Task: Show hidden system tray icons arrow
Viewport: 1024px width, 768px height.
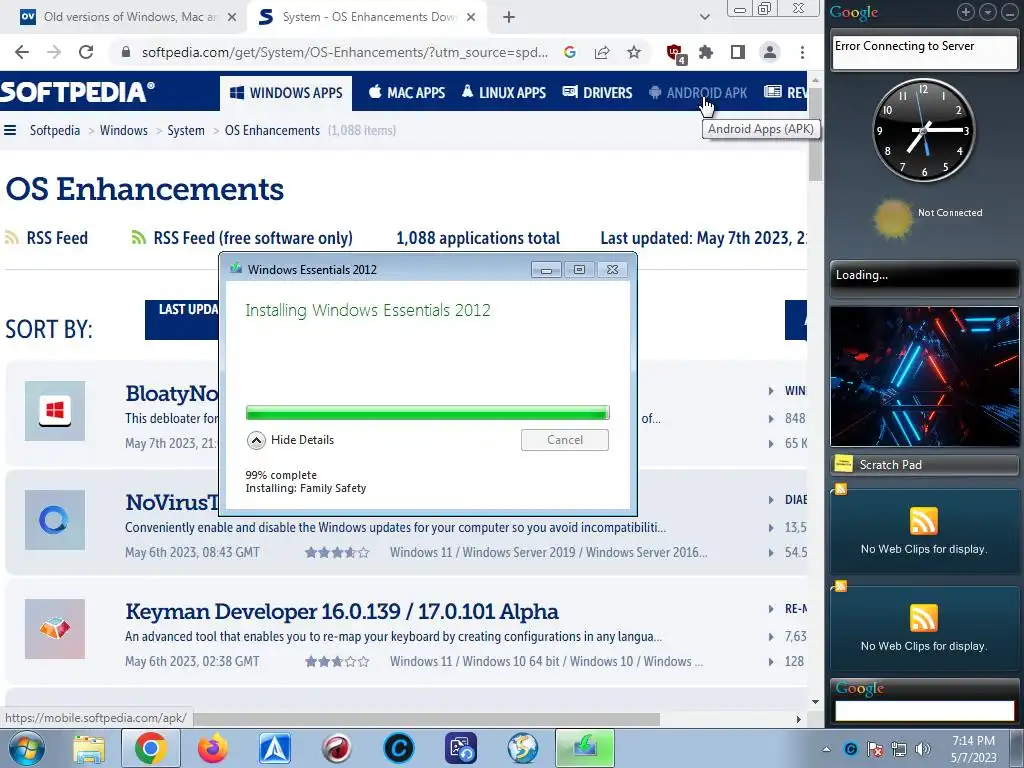Action: tap(826, 749)
